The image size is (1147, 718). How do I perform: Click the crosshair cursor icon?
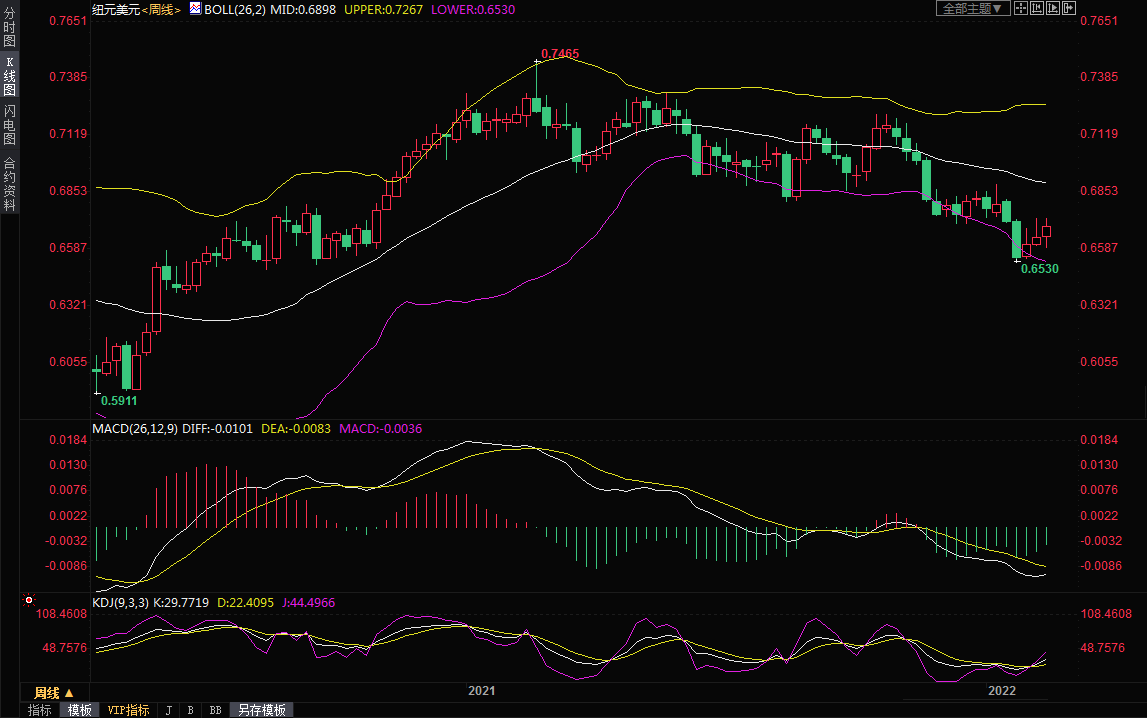pyautogui.click(x=1020, y=8)
